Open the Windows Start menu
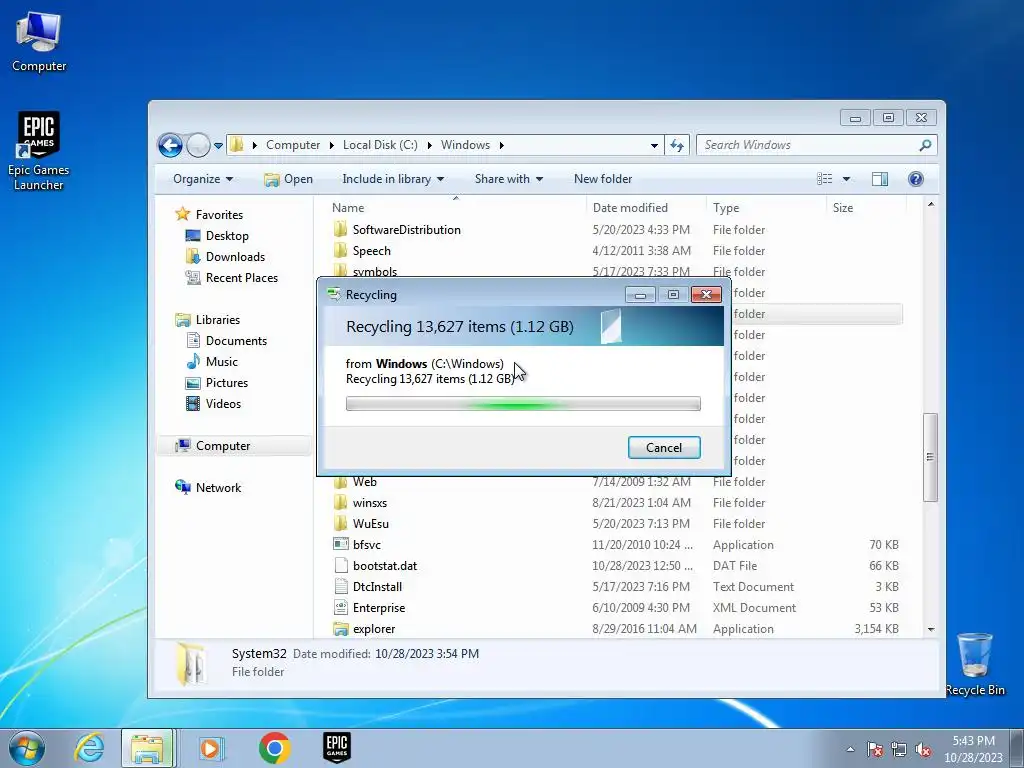Viewport: 1024px width, 768px height. point(27,748)
